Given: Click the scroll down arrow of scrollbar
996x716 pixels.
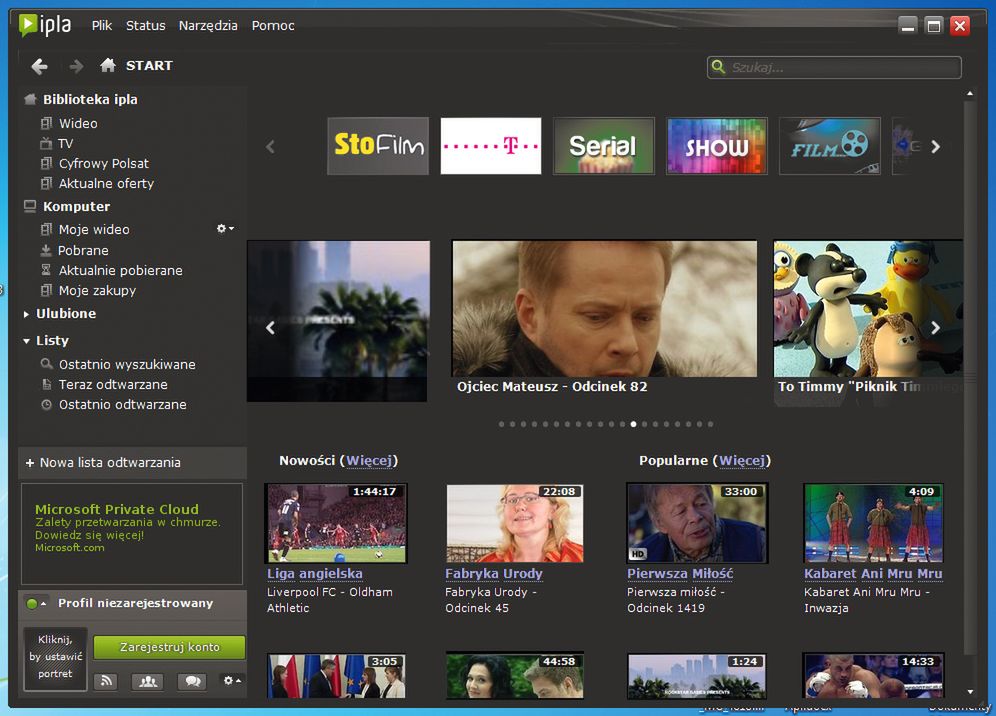Looking at the screenshot, I should coord(970,691).
